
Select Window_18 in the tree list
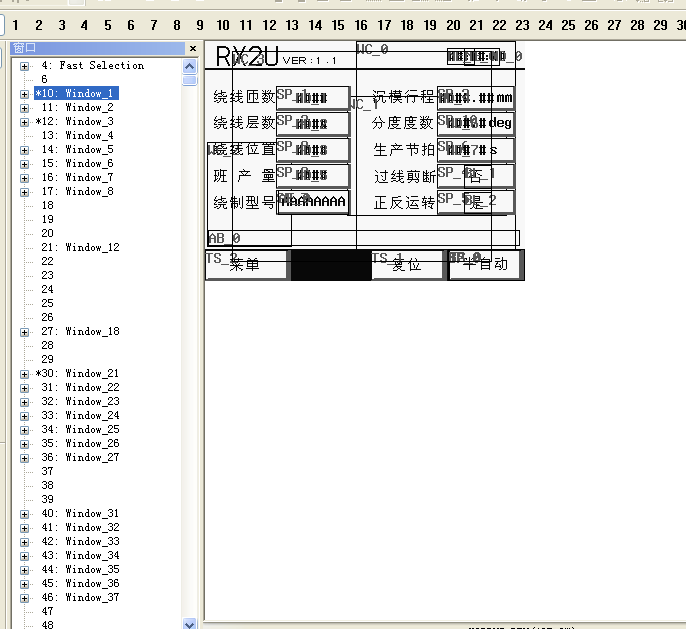(x=92, y=332)
